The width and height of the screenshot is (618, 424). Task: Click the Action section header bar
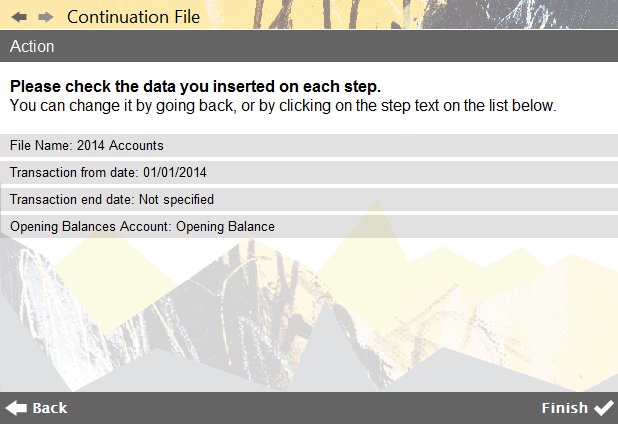(x=309, y=46)
